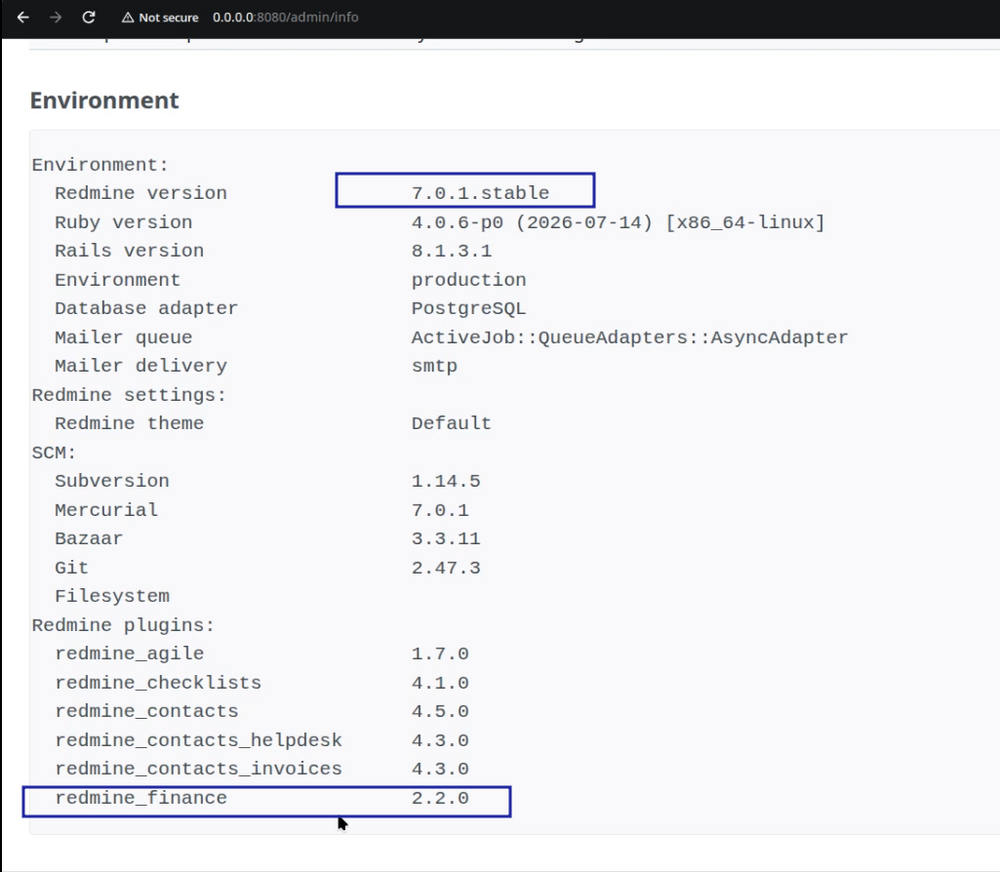1000x872 pixels.
Task: Click the redmine_contacts plugin name
Action: [x=147, y=711]
